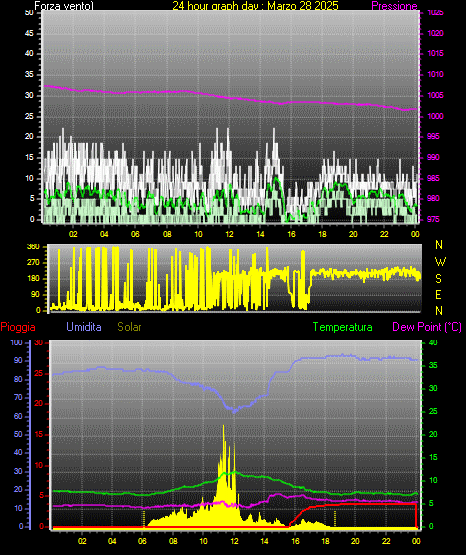Click the 'E' compass letter

[438, 294]
